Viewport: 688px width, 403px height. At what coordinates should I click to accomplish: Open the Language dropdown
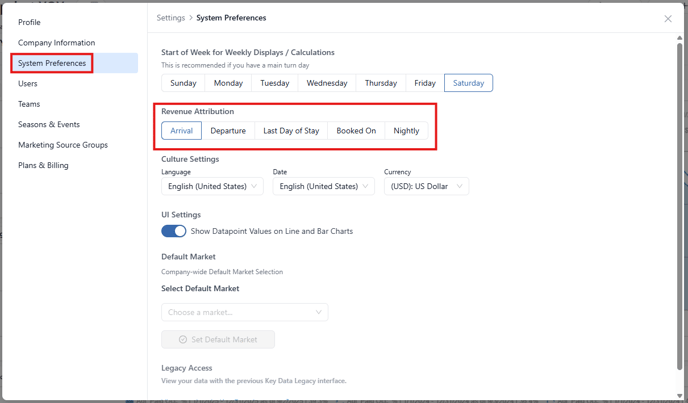coord(212,186)
